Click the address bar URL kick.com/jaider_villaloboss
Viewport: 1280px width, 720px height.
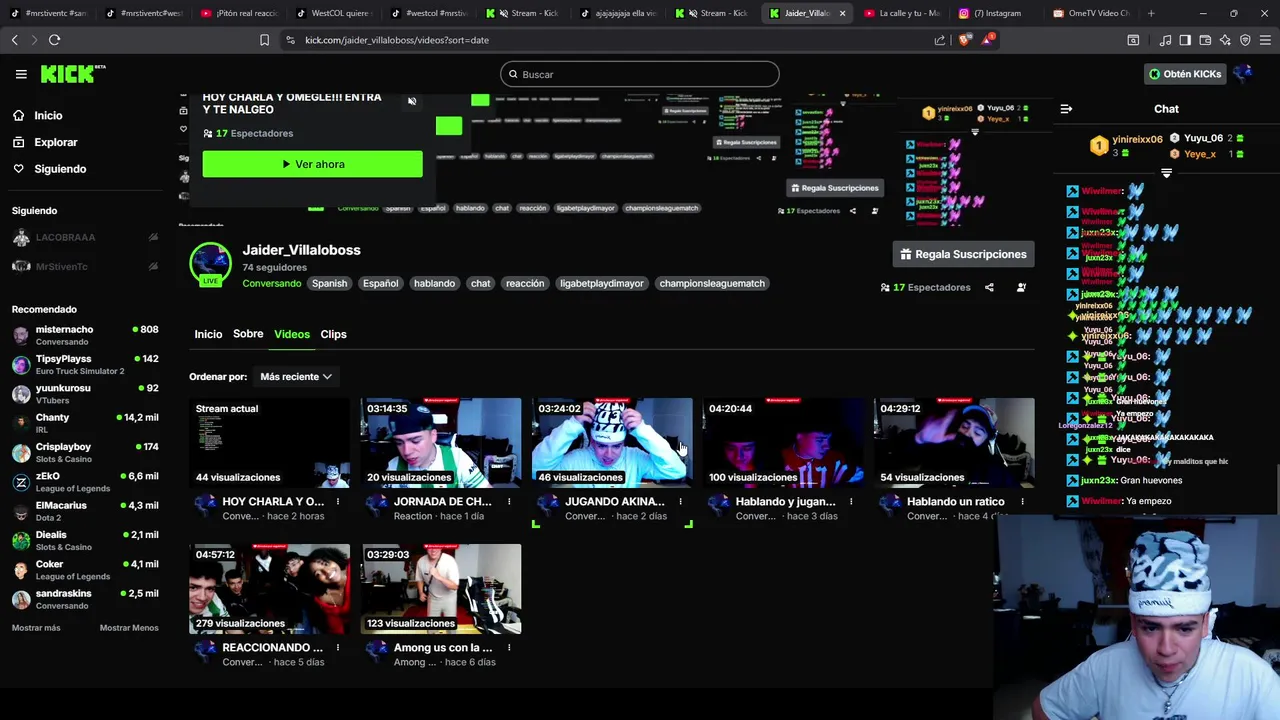click(x=397, y=40)
